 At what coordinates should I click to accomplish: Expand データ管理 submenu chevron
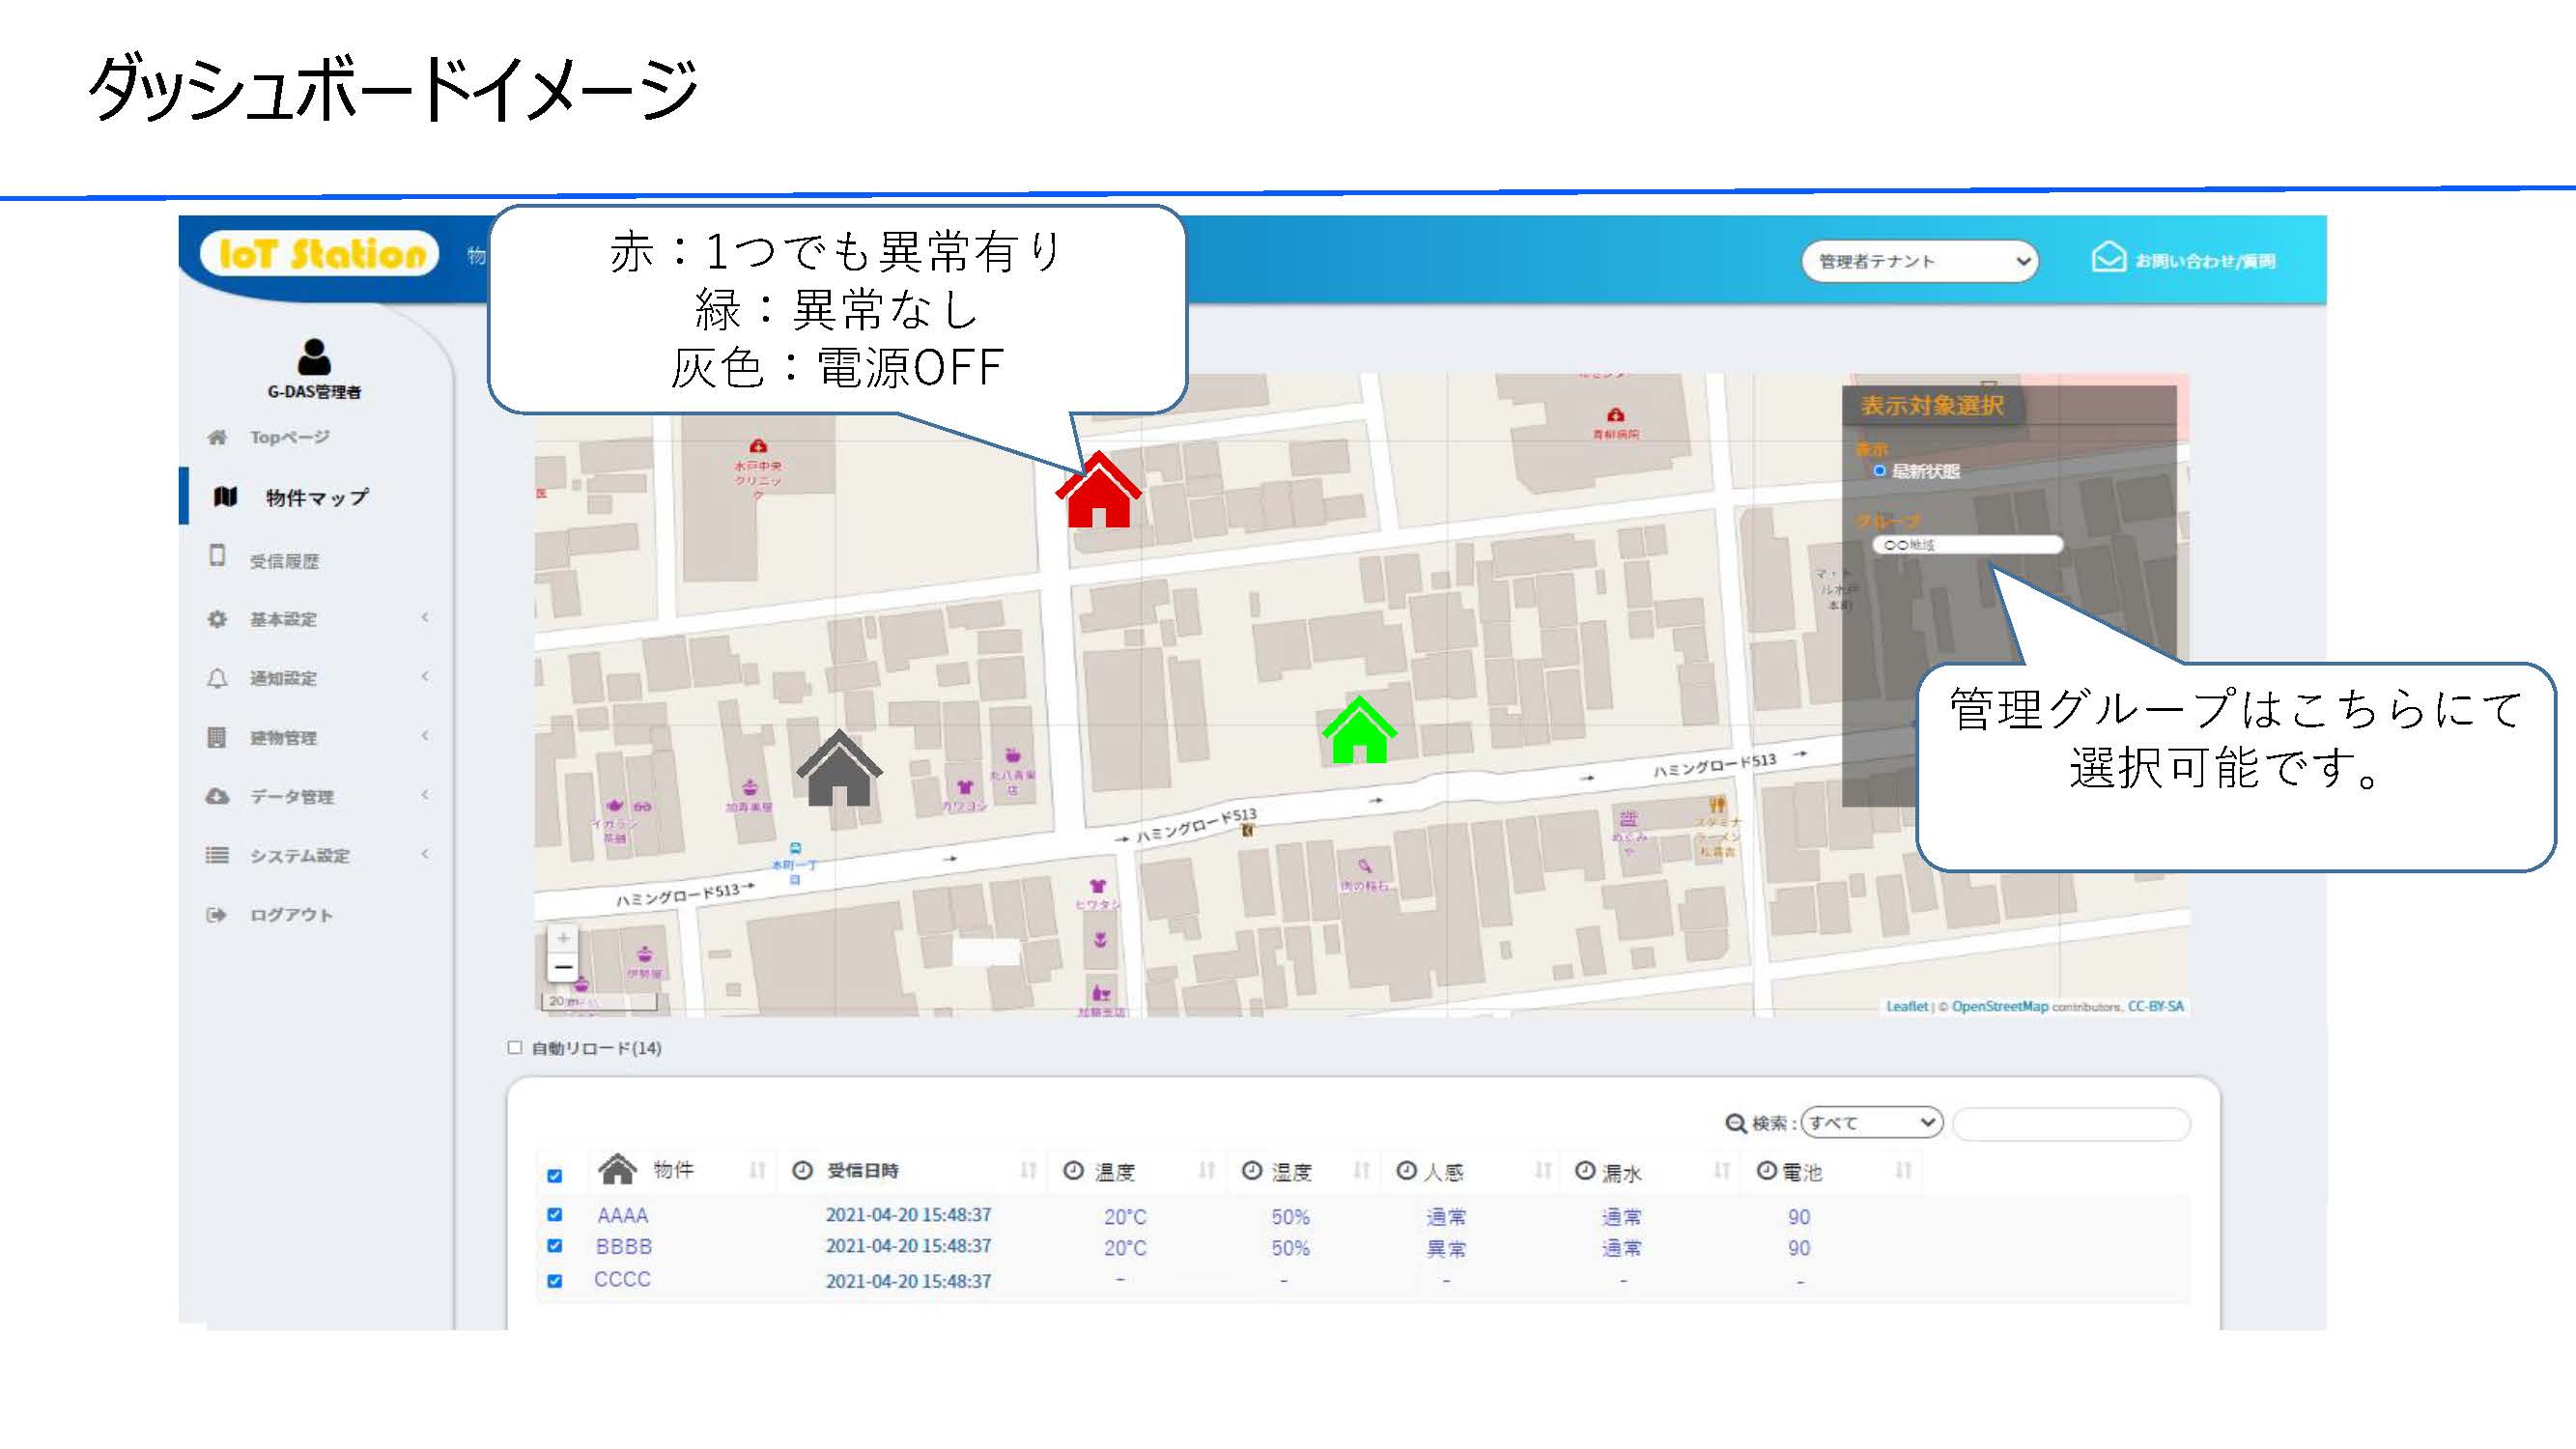coord(425,795)
